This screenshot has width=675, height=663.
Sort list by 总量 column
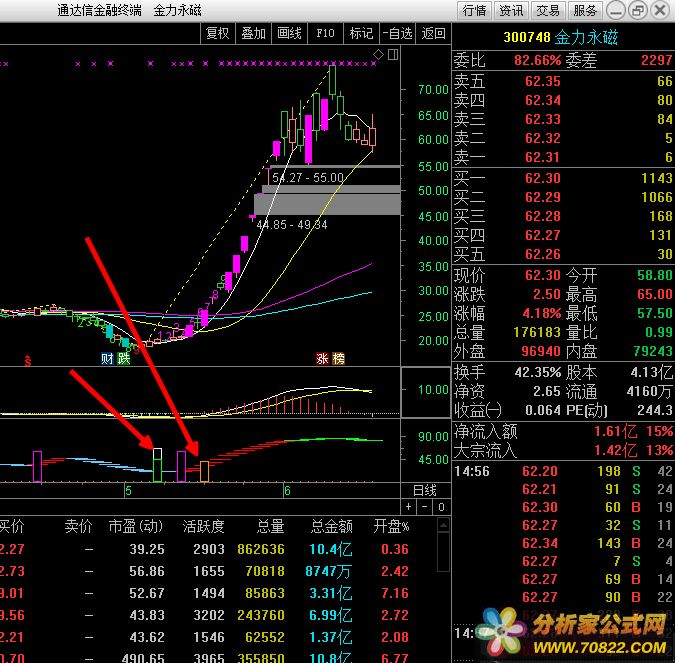(x=271, y=526)
